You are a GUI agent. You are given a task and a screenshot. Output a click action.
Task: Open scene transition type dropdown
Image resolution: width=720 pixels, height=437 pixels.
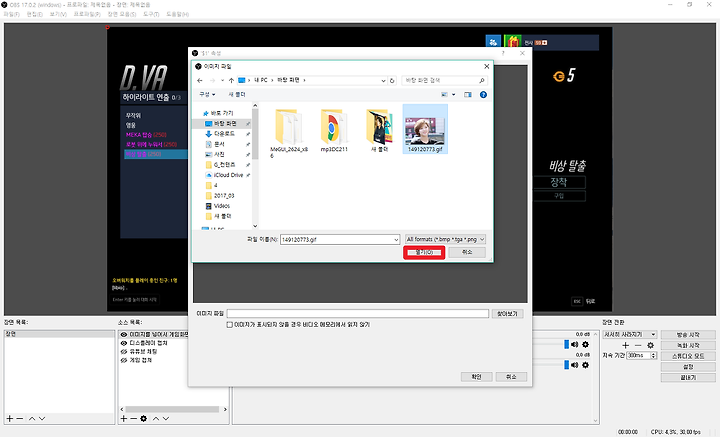point(630,334)
